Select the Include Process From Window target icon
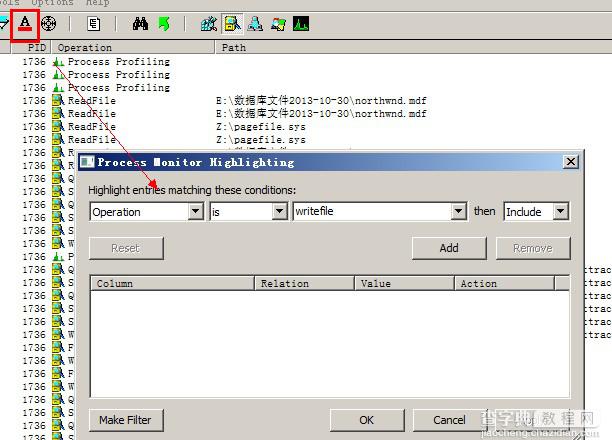Screen dimensions: 612x440 [48, 24]
